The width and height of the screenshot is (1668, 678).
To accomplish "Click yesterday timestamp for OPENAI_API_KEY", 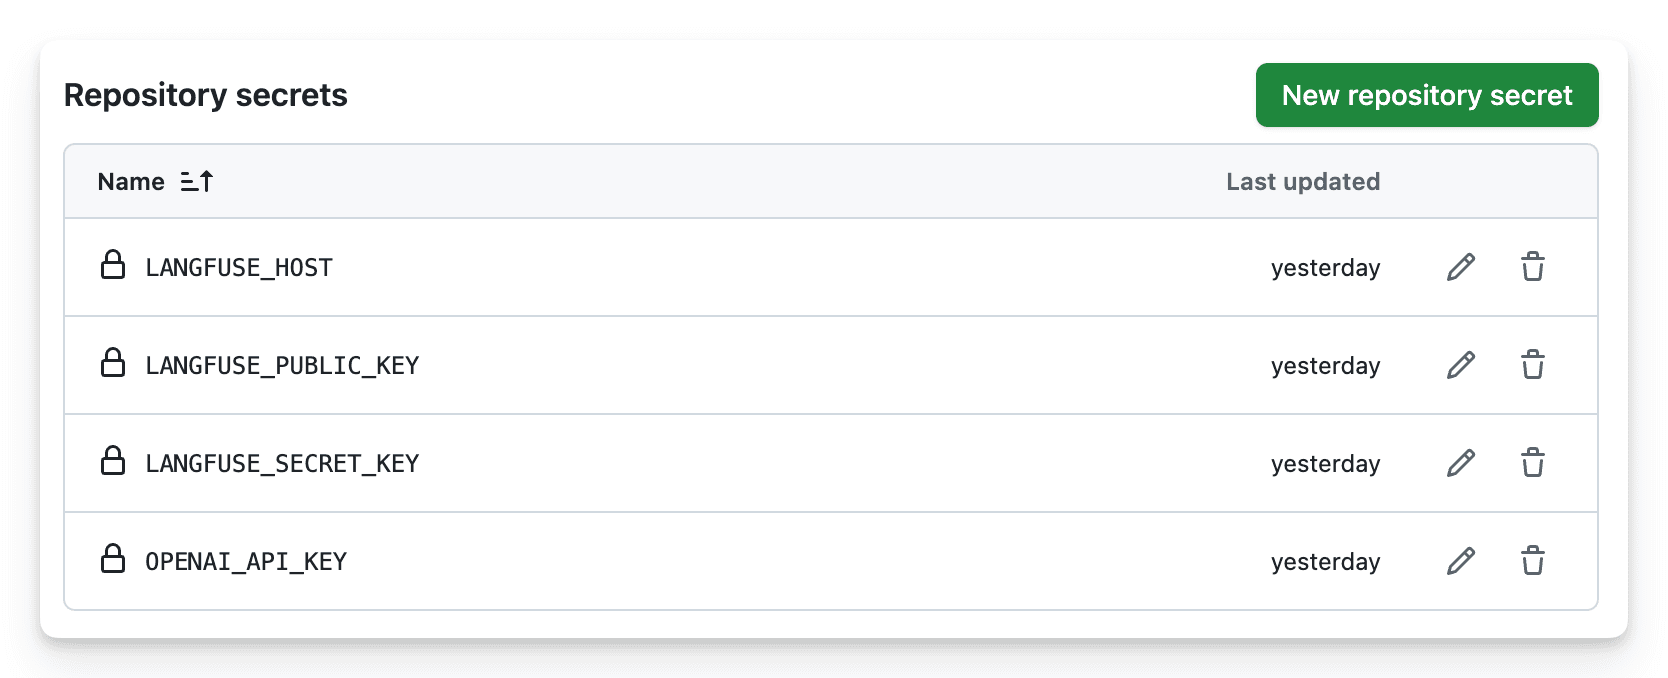I will (1325, 561).
